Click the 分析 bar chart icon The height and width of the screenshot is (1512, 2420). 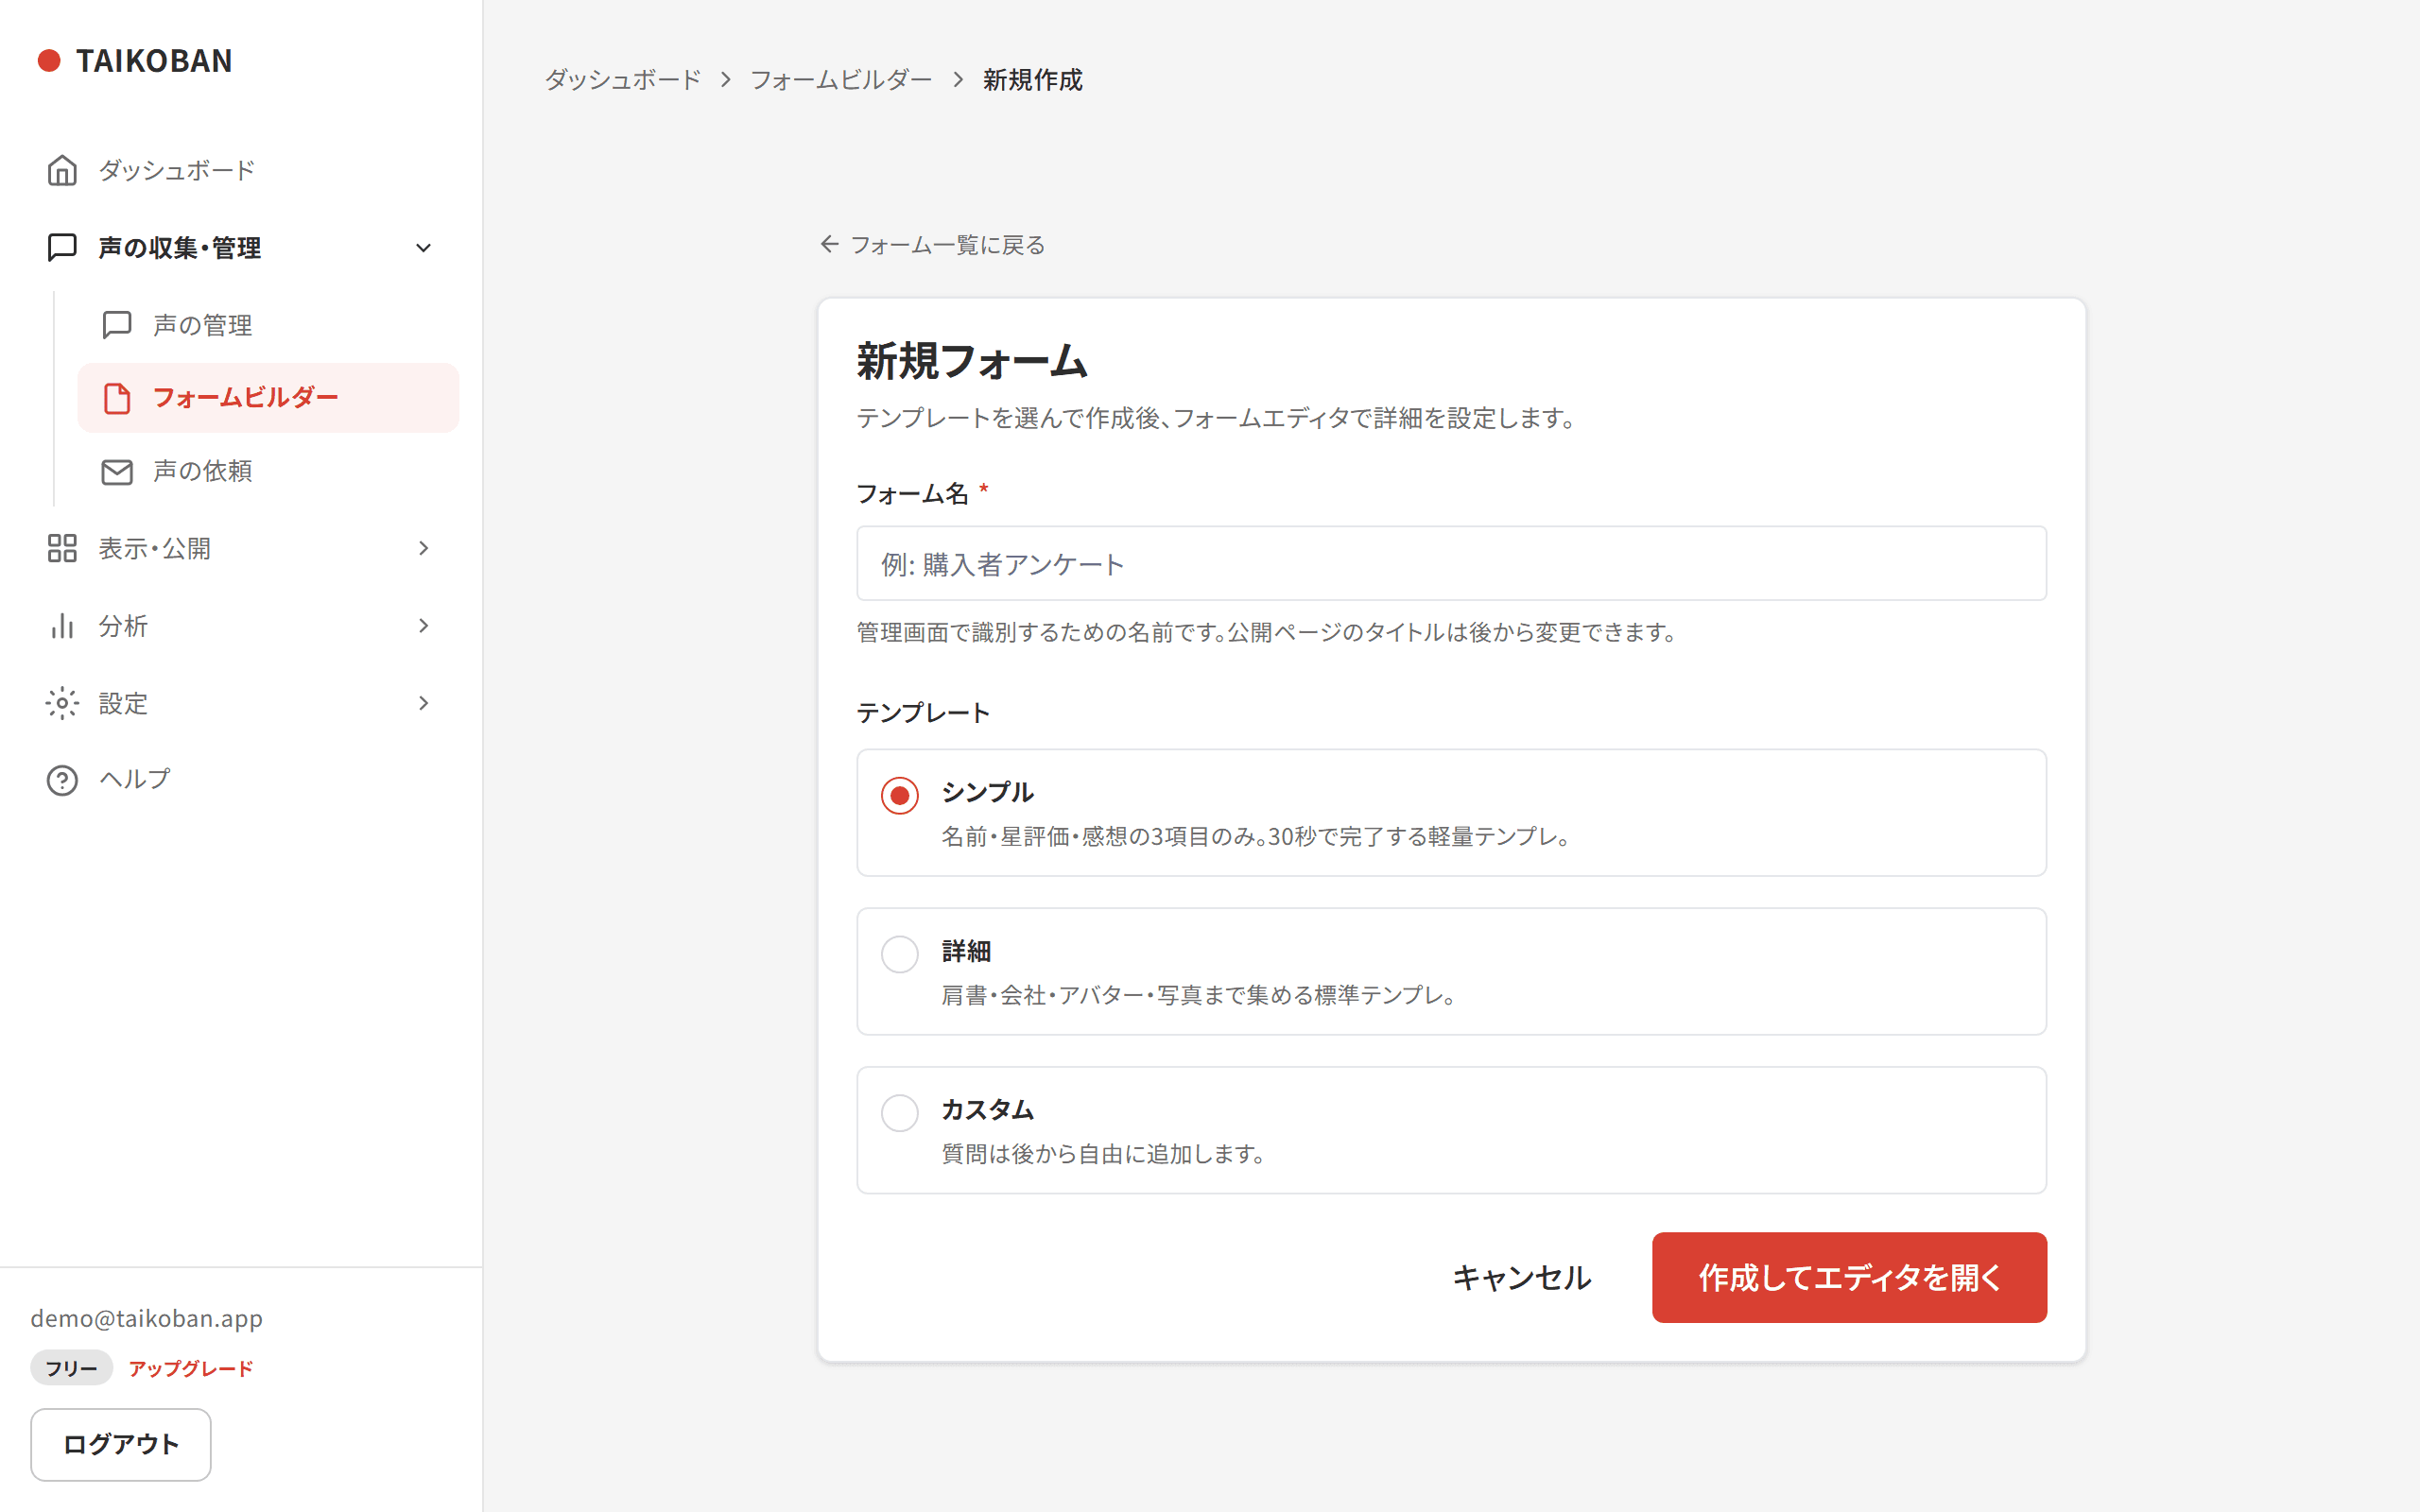62,626
